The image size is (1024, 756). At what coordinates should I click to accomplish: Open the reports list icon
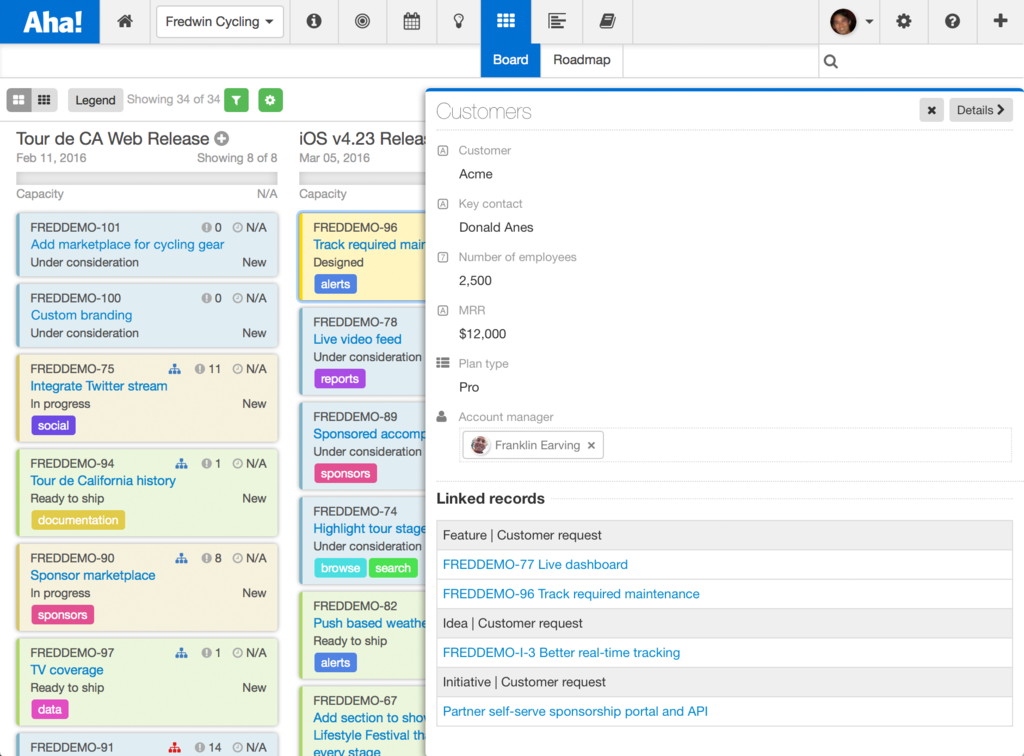click(557, 22)
